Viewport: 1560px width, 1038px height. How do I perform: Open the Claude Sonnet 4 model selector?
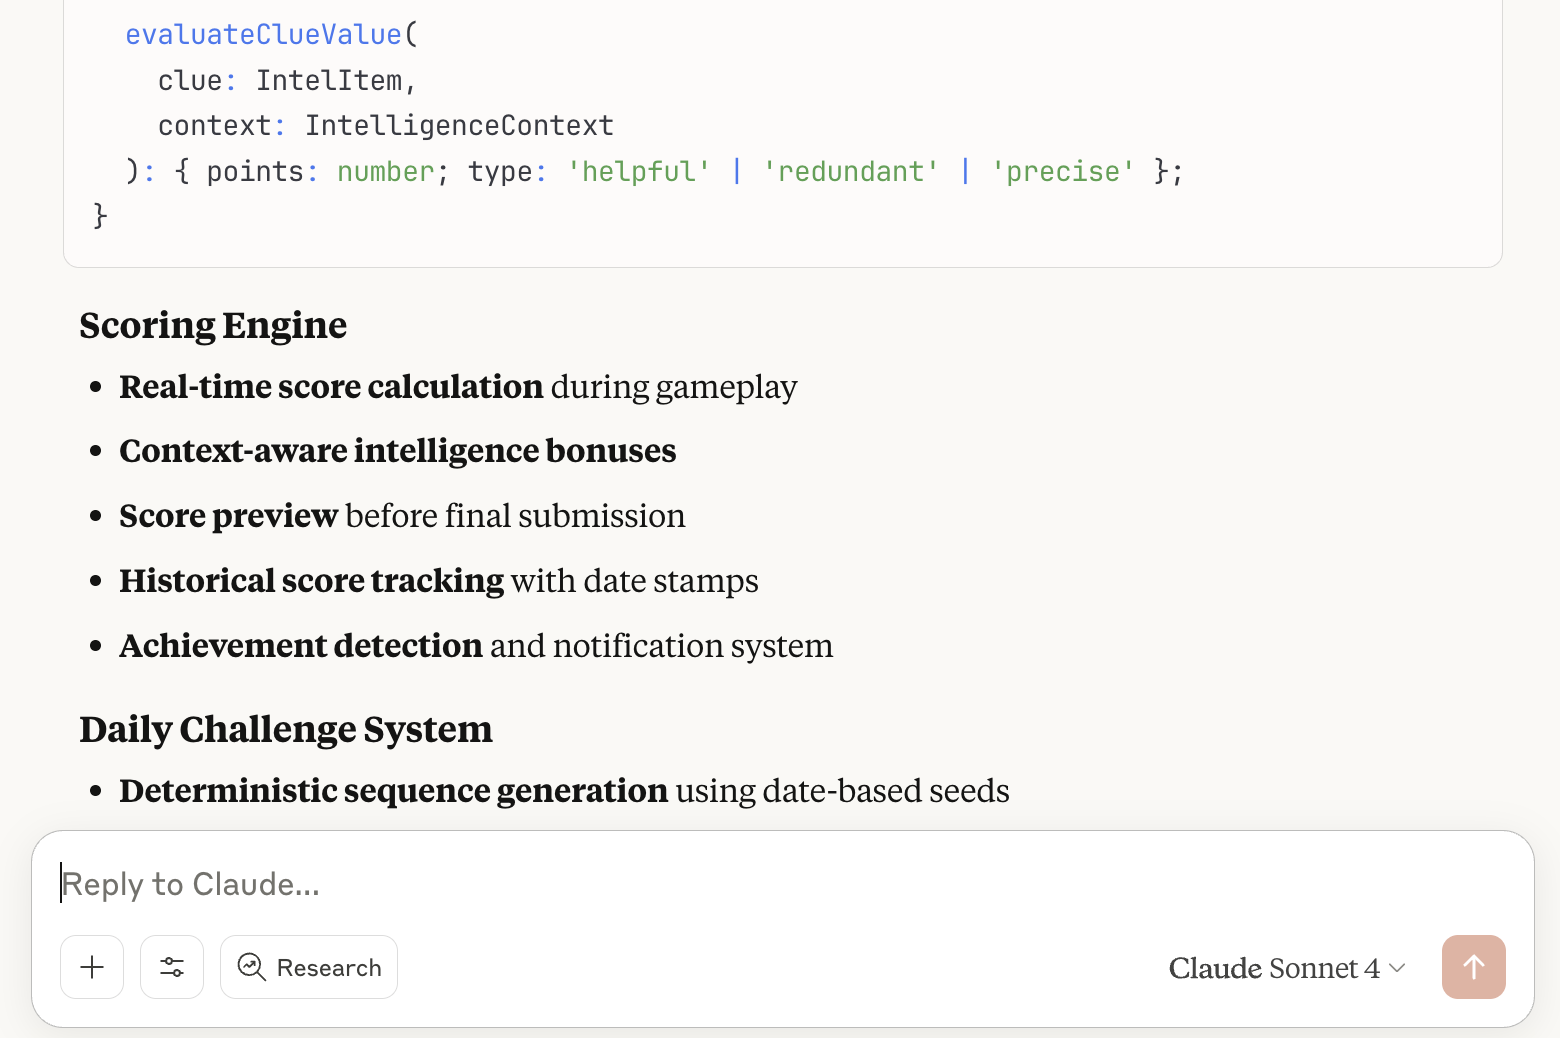tap(1287, 968)
